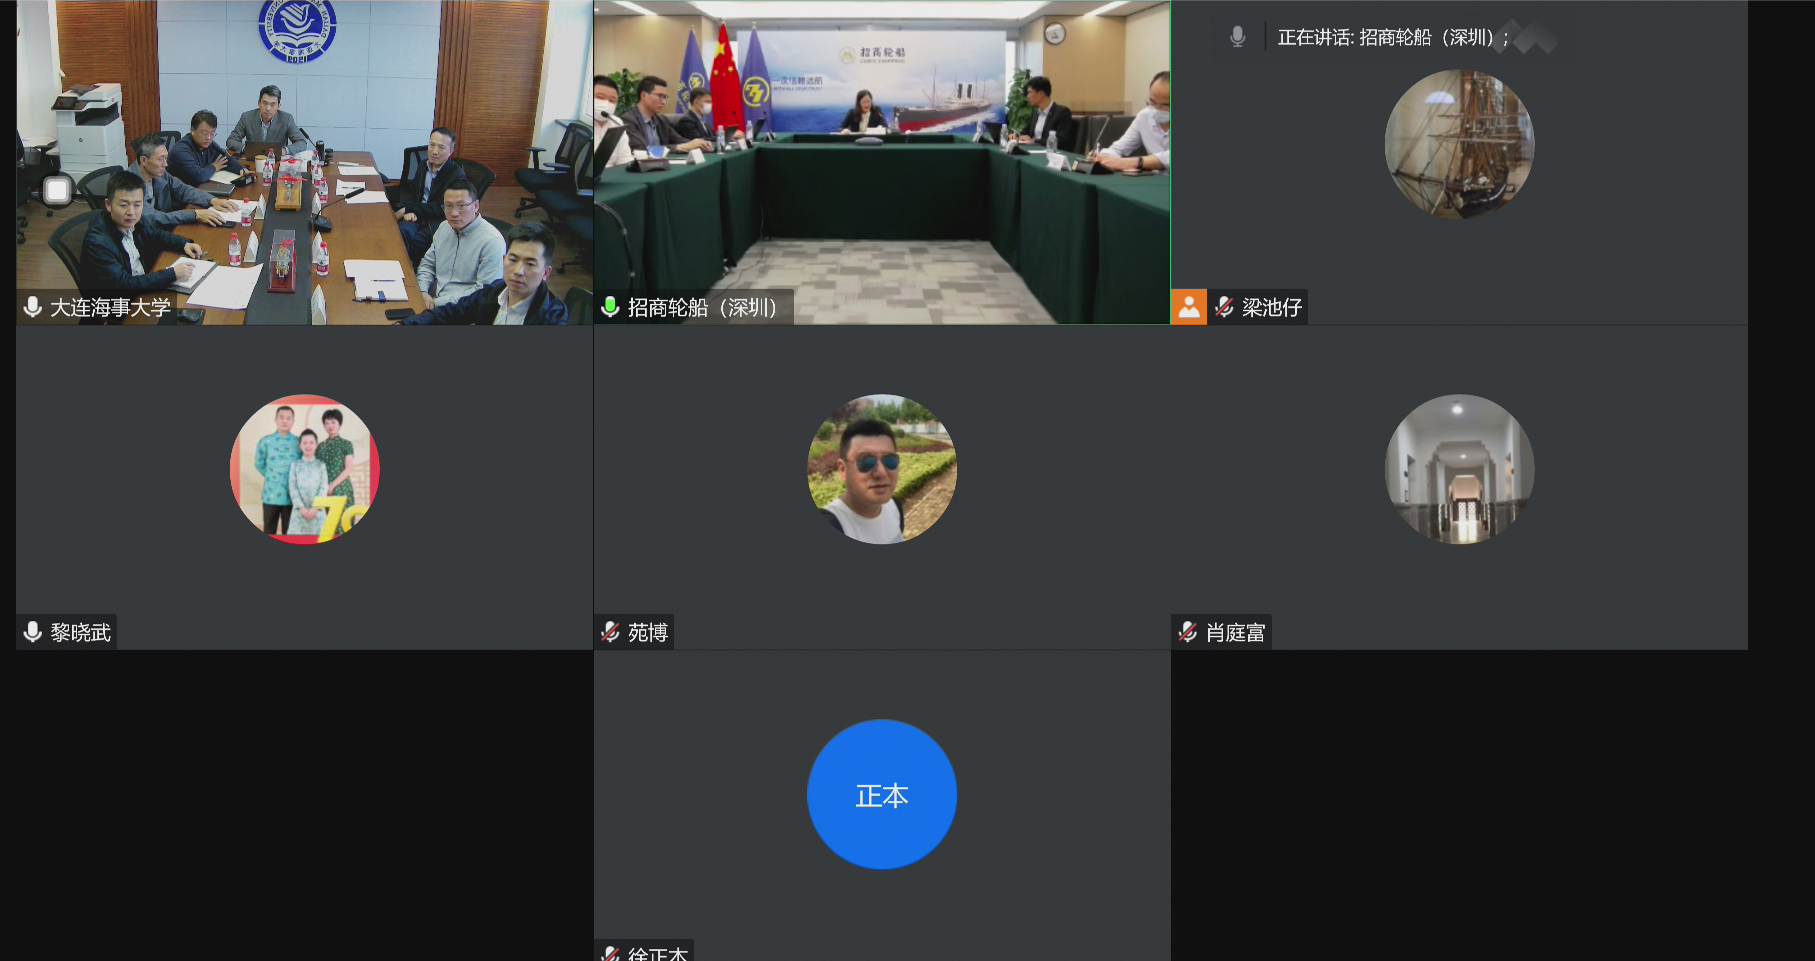Click the 招商轮船（深圳）name label
This screenshot has height=961, width=1815.
[x=702, y=307]
